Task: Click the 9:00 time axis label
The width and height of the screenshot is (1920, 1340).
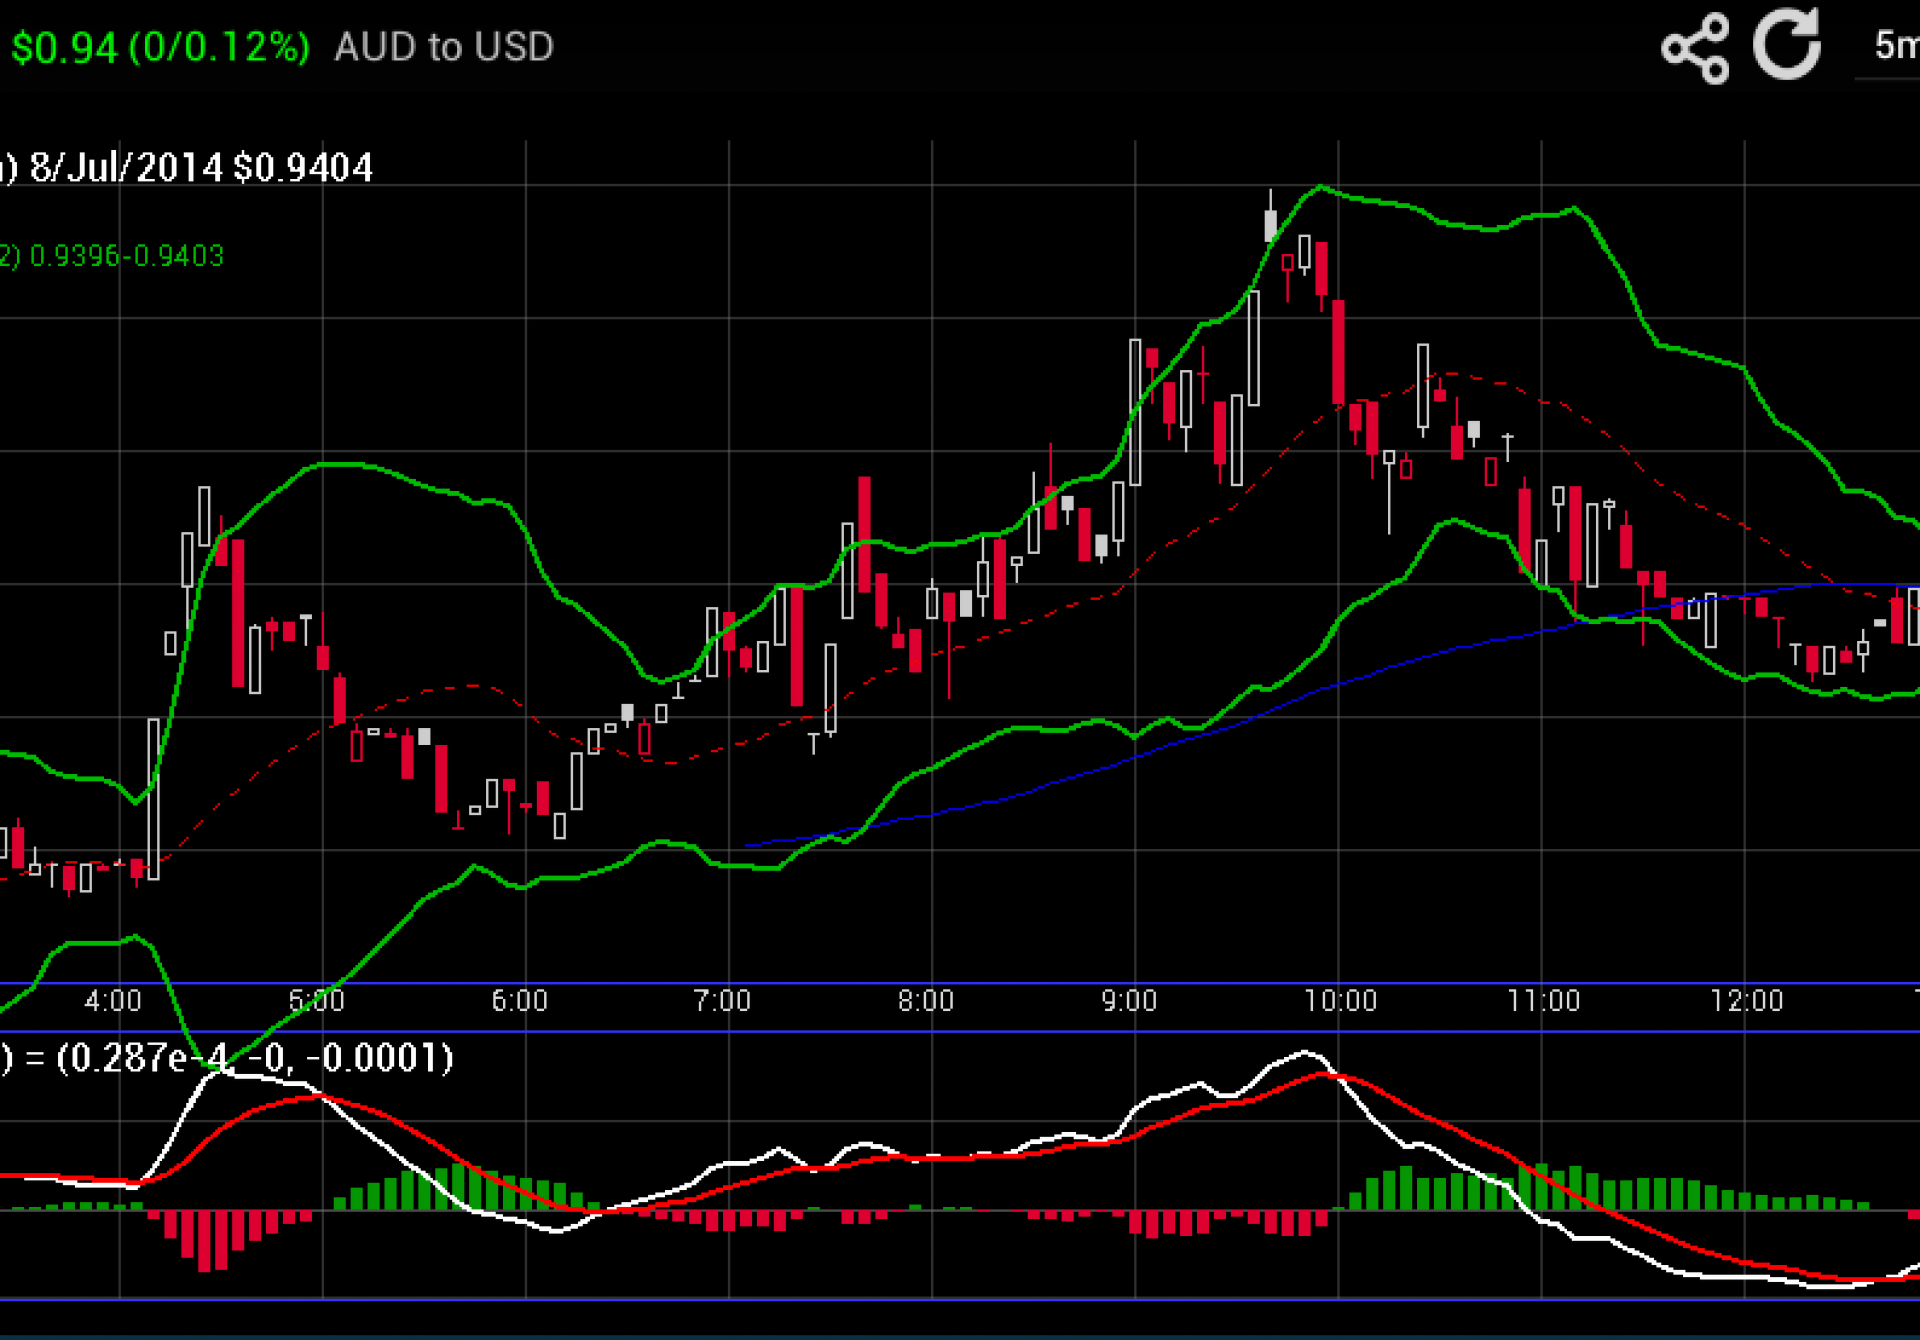Action: 1129,1000
